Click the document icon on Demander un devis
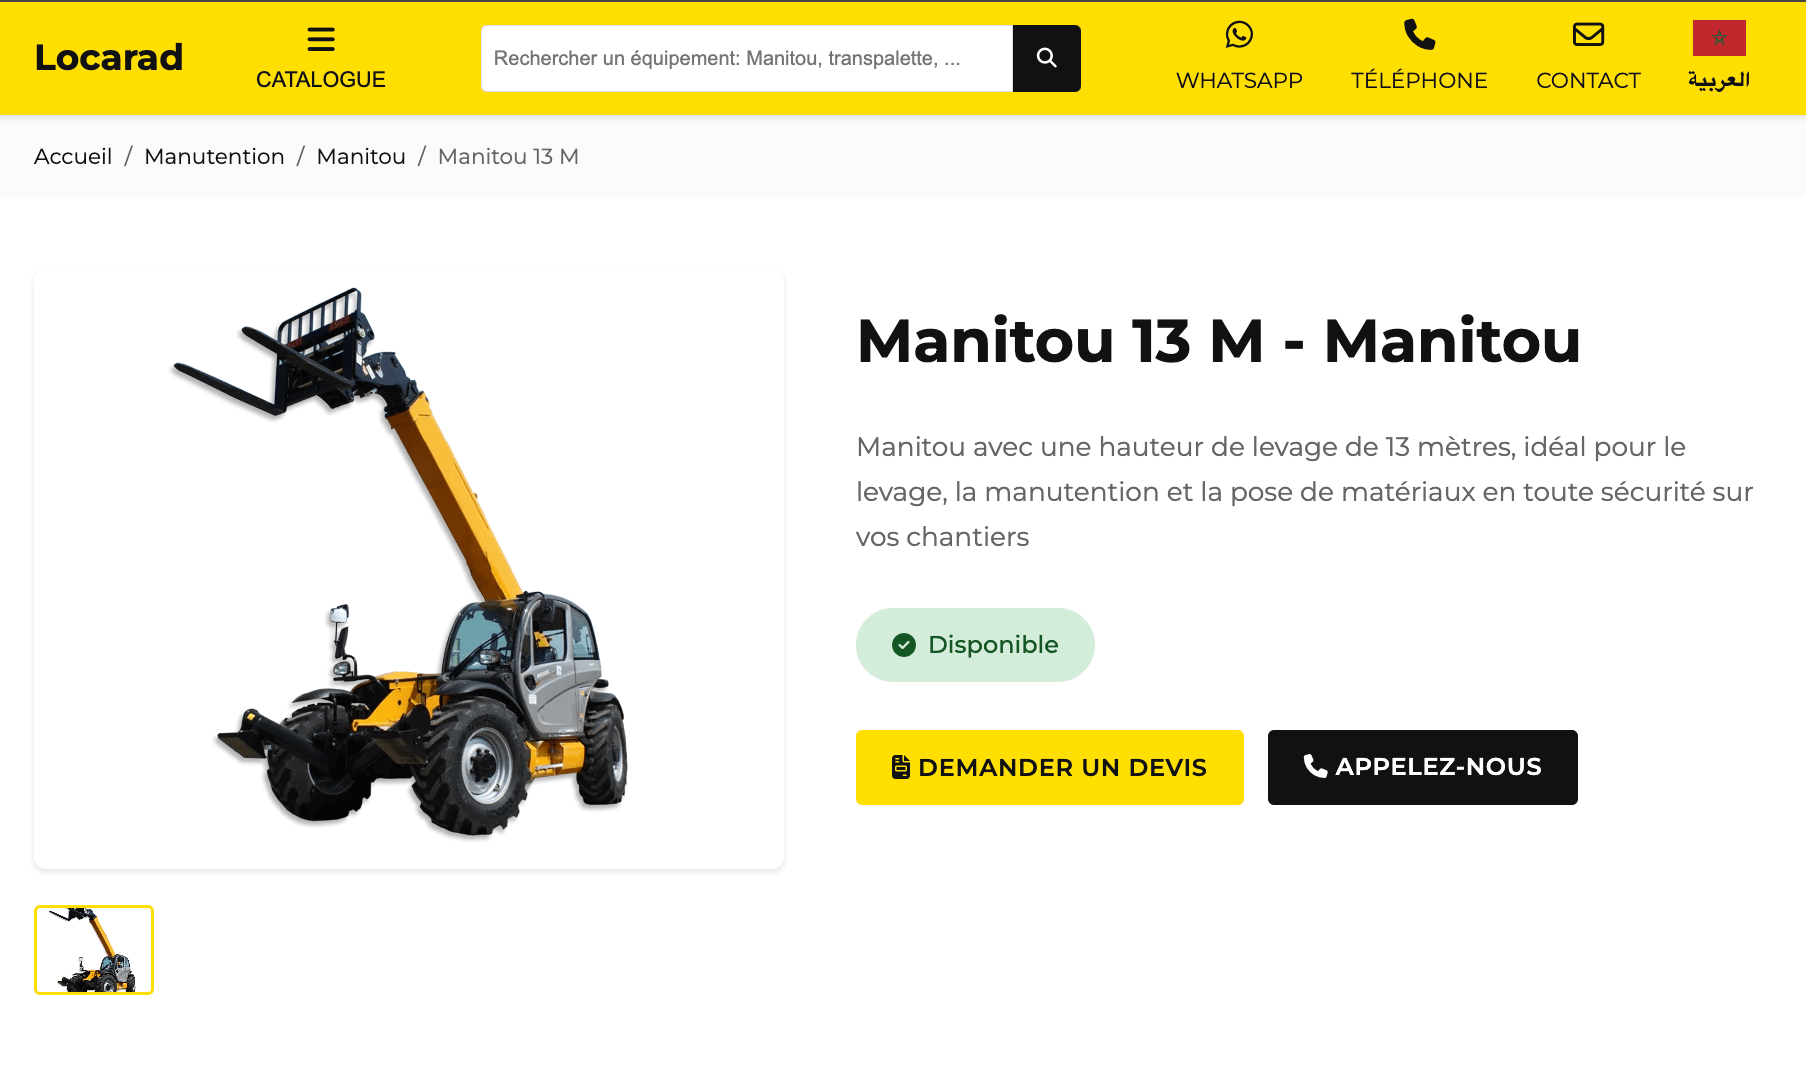The height and width of the screenshot is (1090, 1806). pos(901,767)
